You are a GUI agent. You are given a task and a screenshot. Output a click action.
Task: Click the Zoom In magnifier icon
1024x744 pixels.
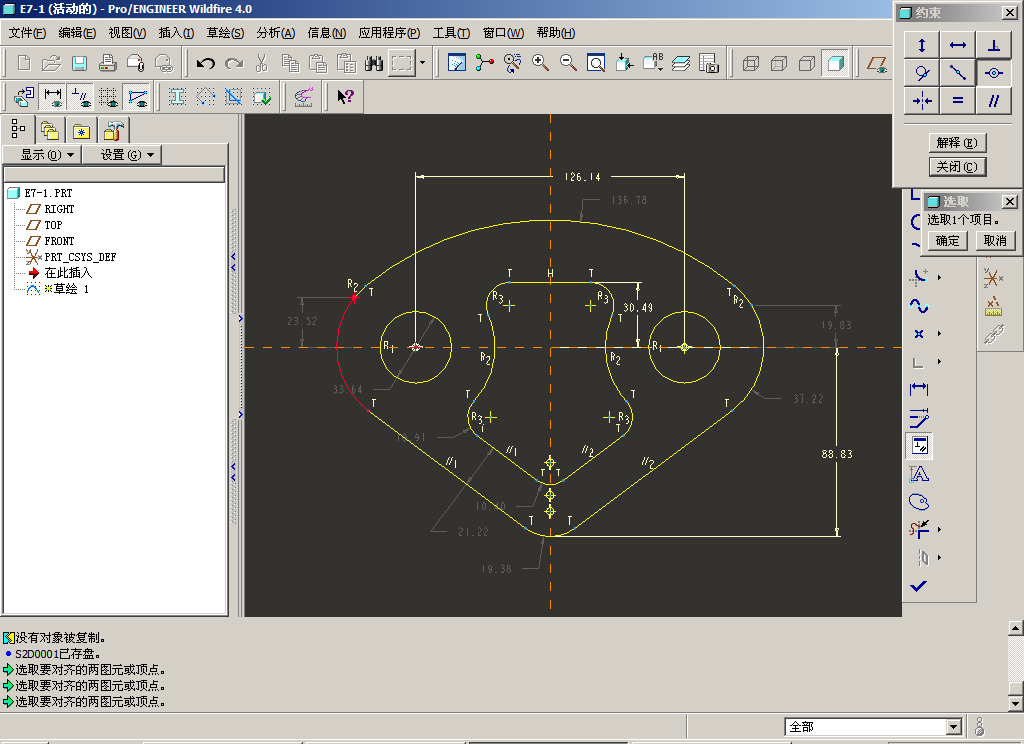[541, 63]
